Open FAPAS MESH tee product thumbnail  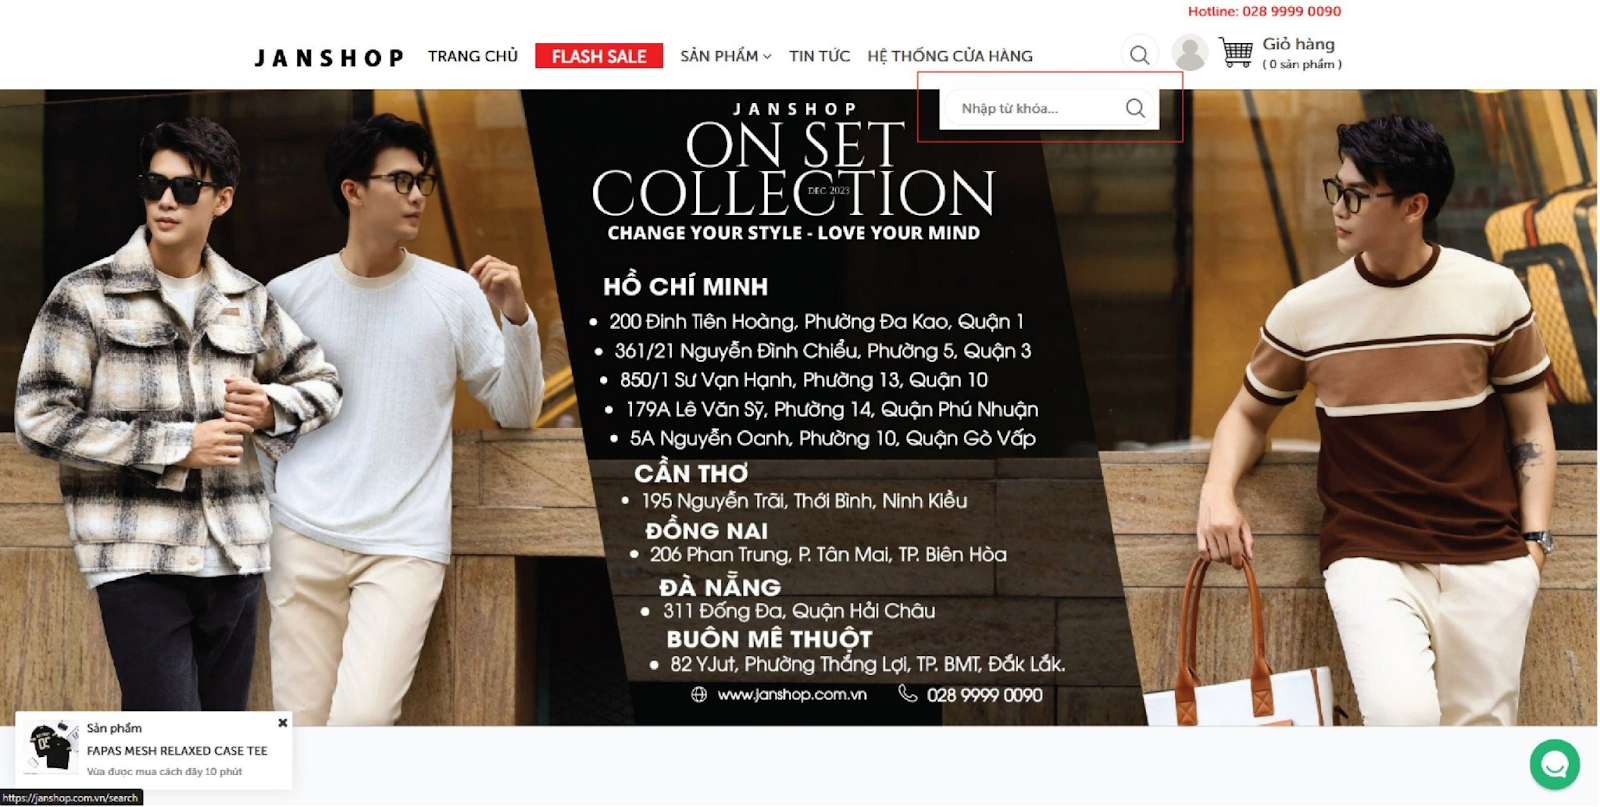coord(52,746)
